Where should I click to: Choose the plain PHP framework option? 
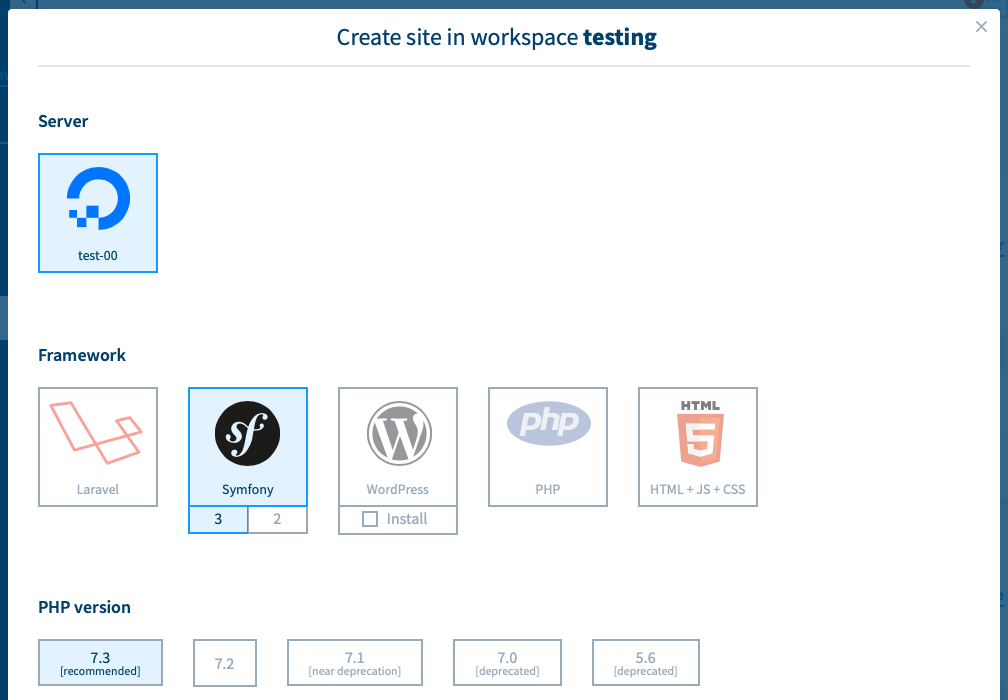click(x=548, y=447)
